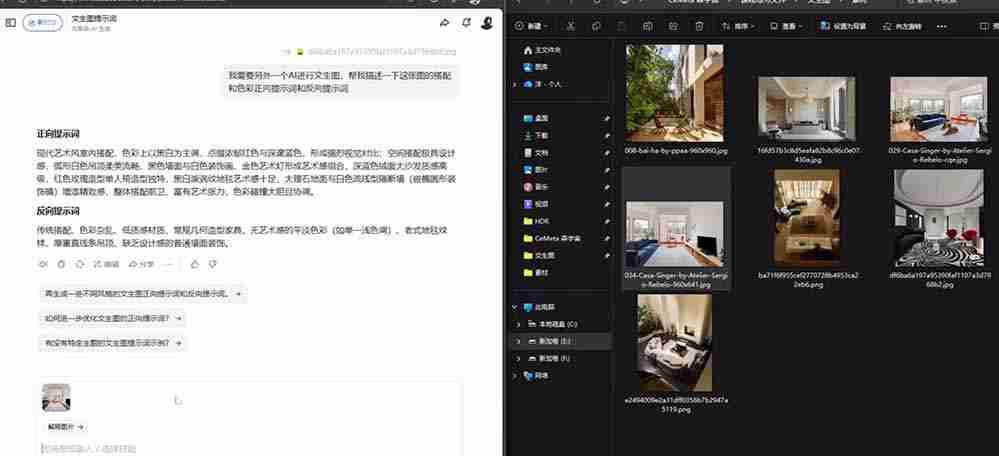
Task: Click the attached image thumbnail in input box
Action: coord(56,397)
